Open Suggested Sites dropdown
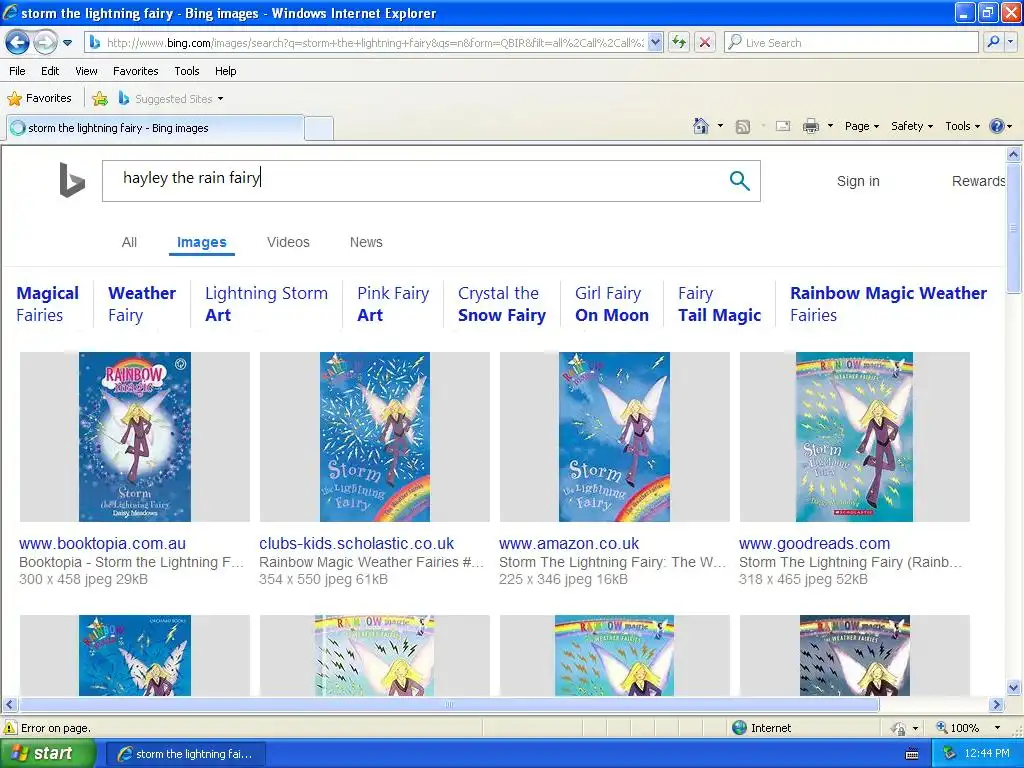1024x768 pixels. click(x=171, y=99)
